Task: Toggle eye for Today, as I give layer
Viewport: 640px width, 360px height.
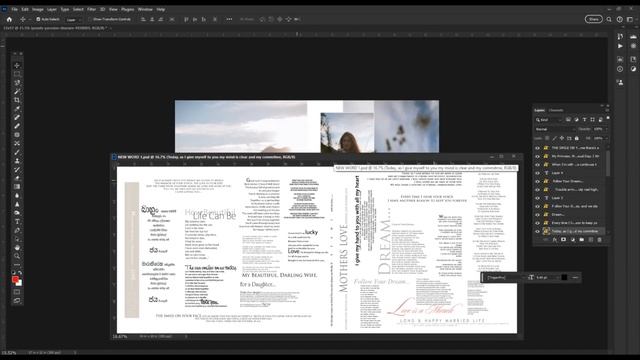Action: pyautogui.click(x=538, y=231)
